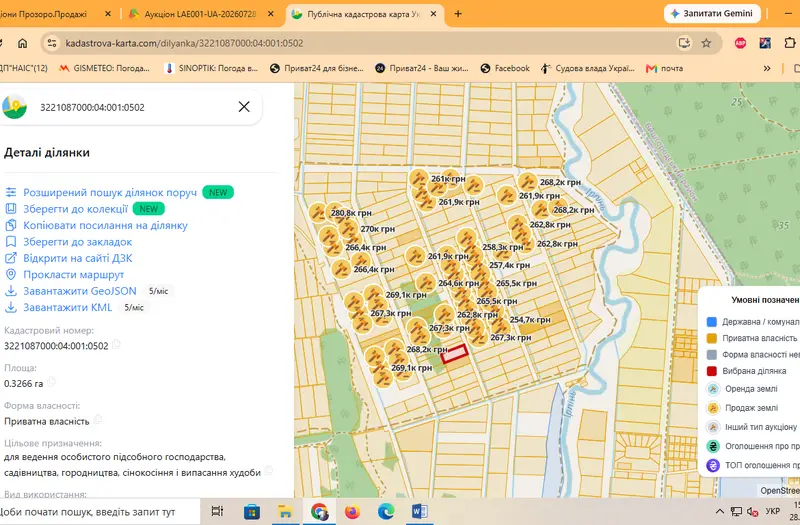Open Розширений пошук ділянок поруч link
The image size is (800, 525).
coord(110,192)
